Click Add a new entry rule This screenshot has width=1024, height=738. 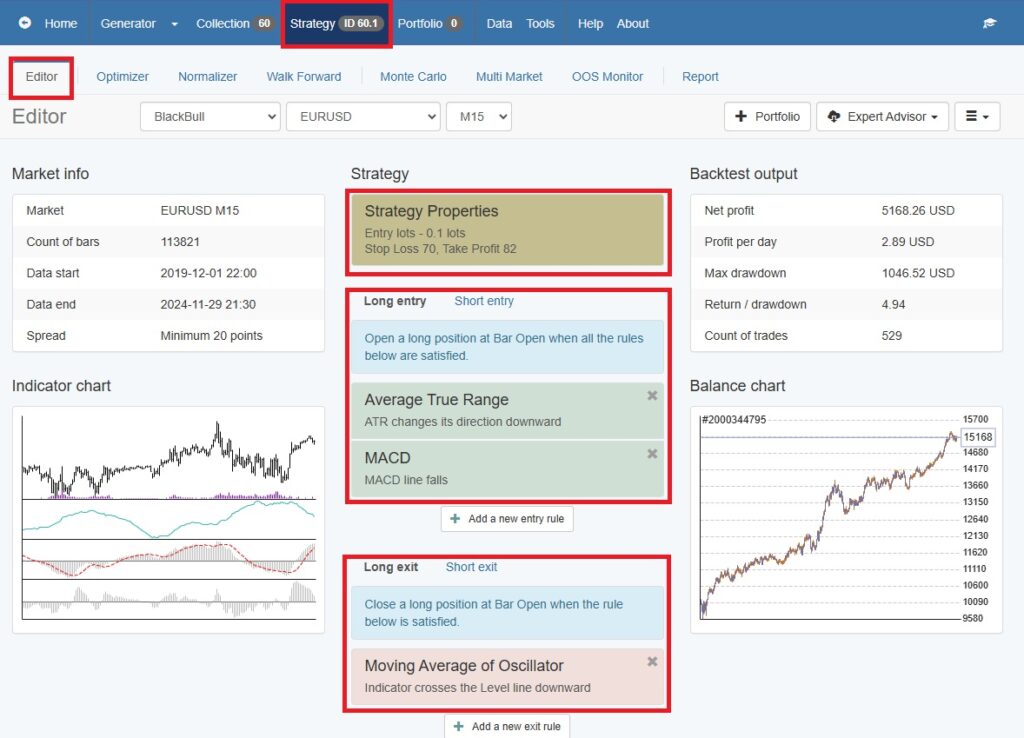coord(507,519)
